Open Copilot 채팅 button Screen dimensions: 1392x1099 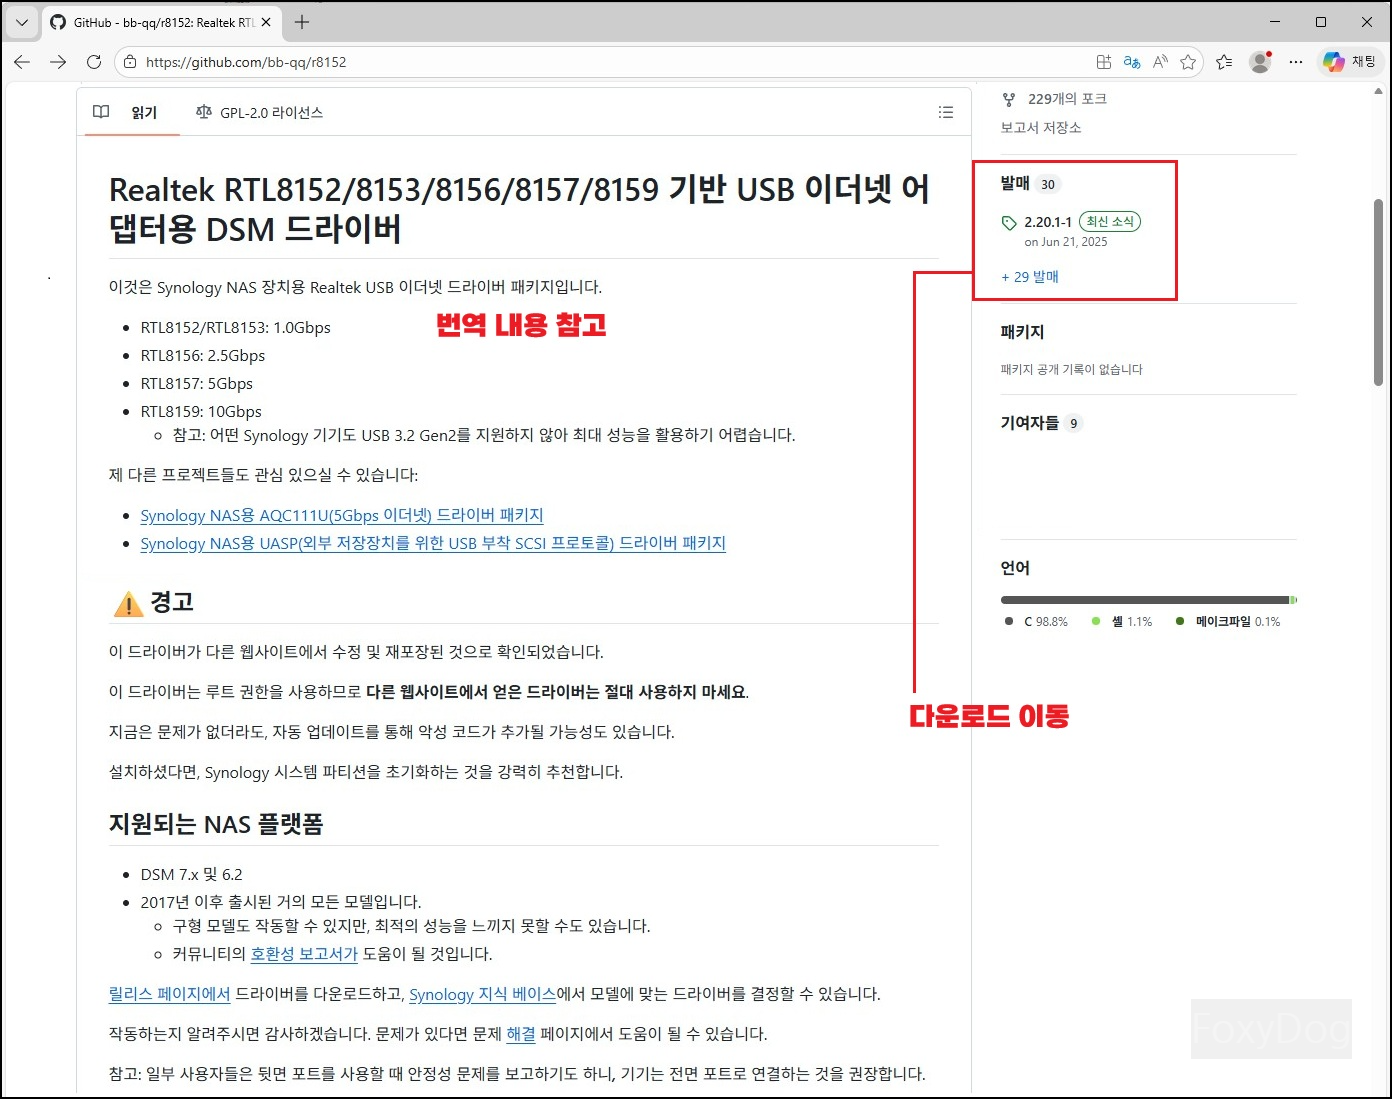tap(1350, 62)
